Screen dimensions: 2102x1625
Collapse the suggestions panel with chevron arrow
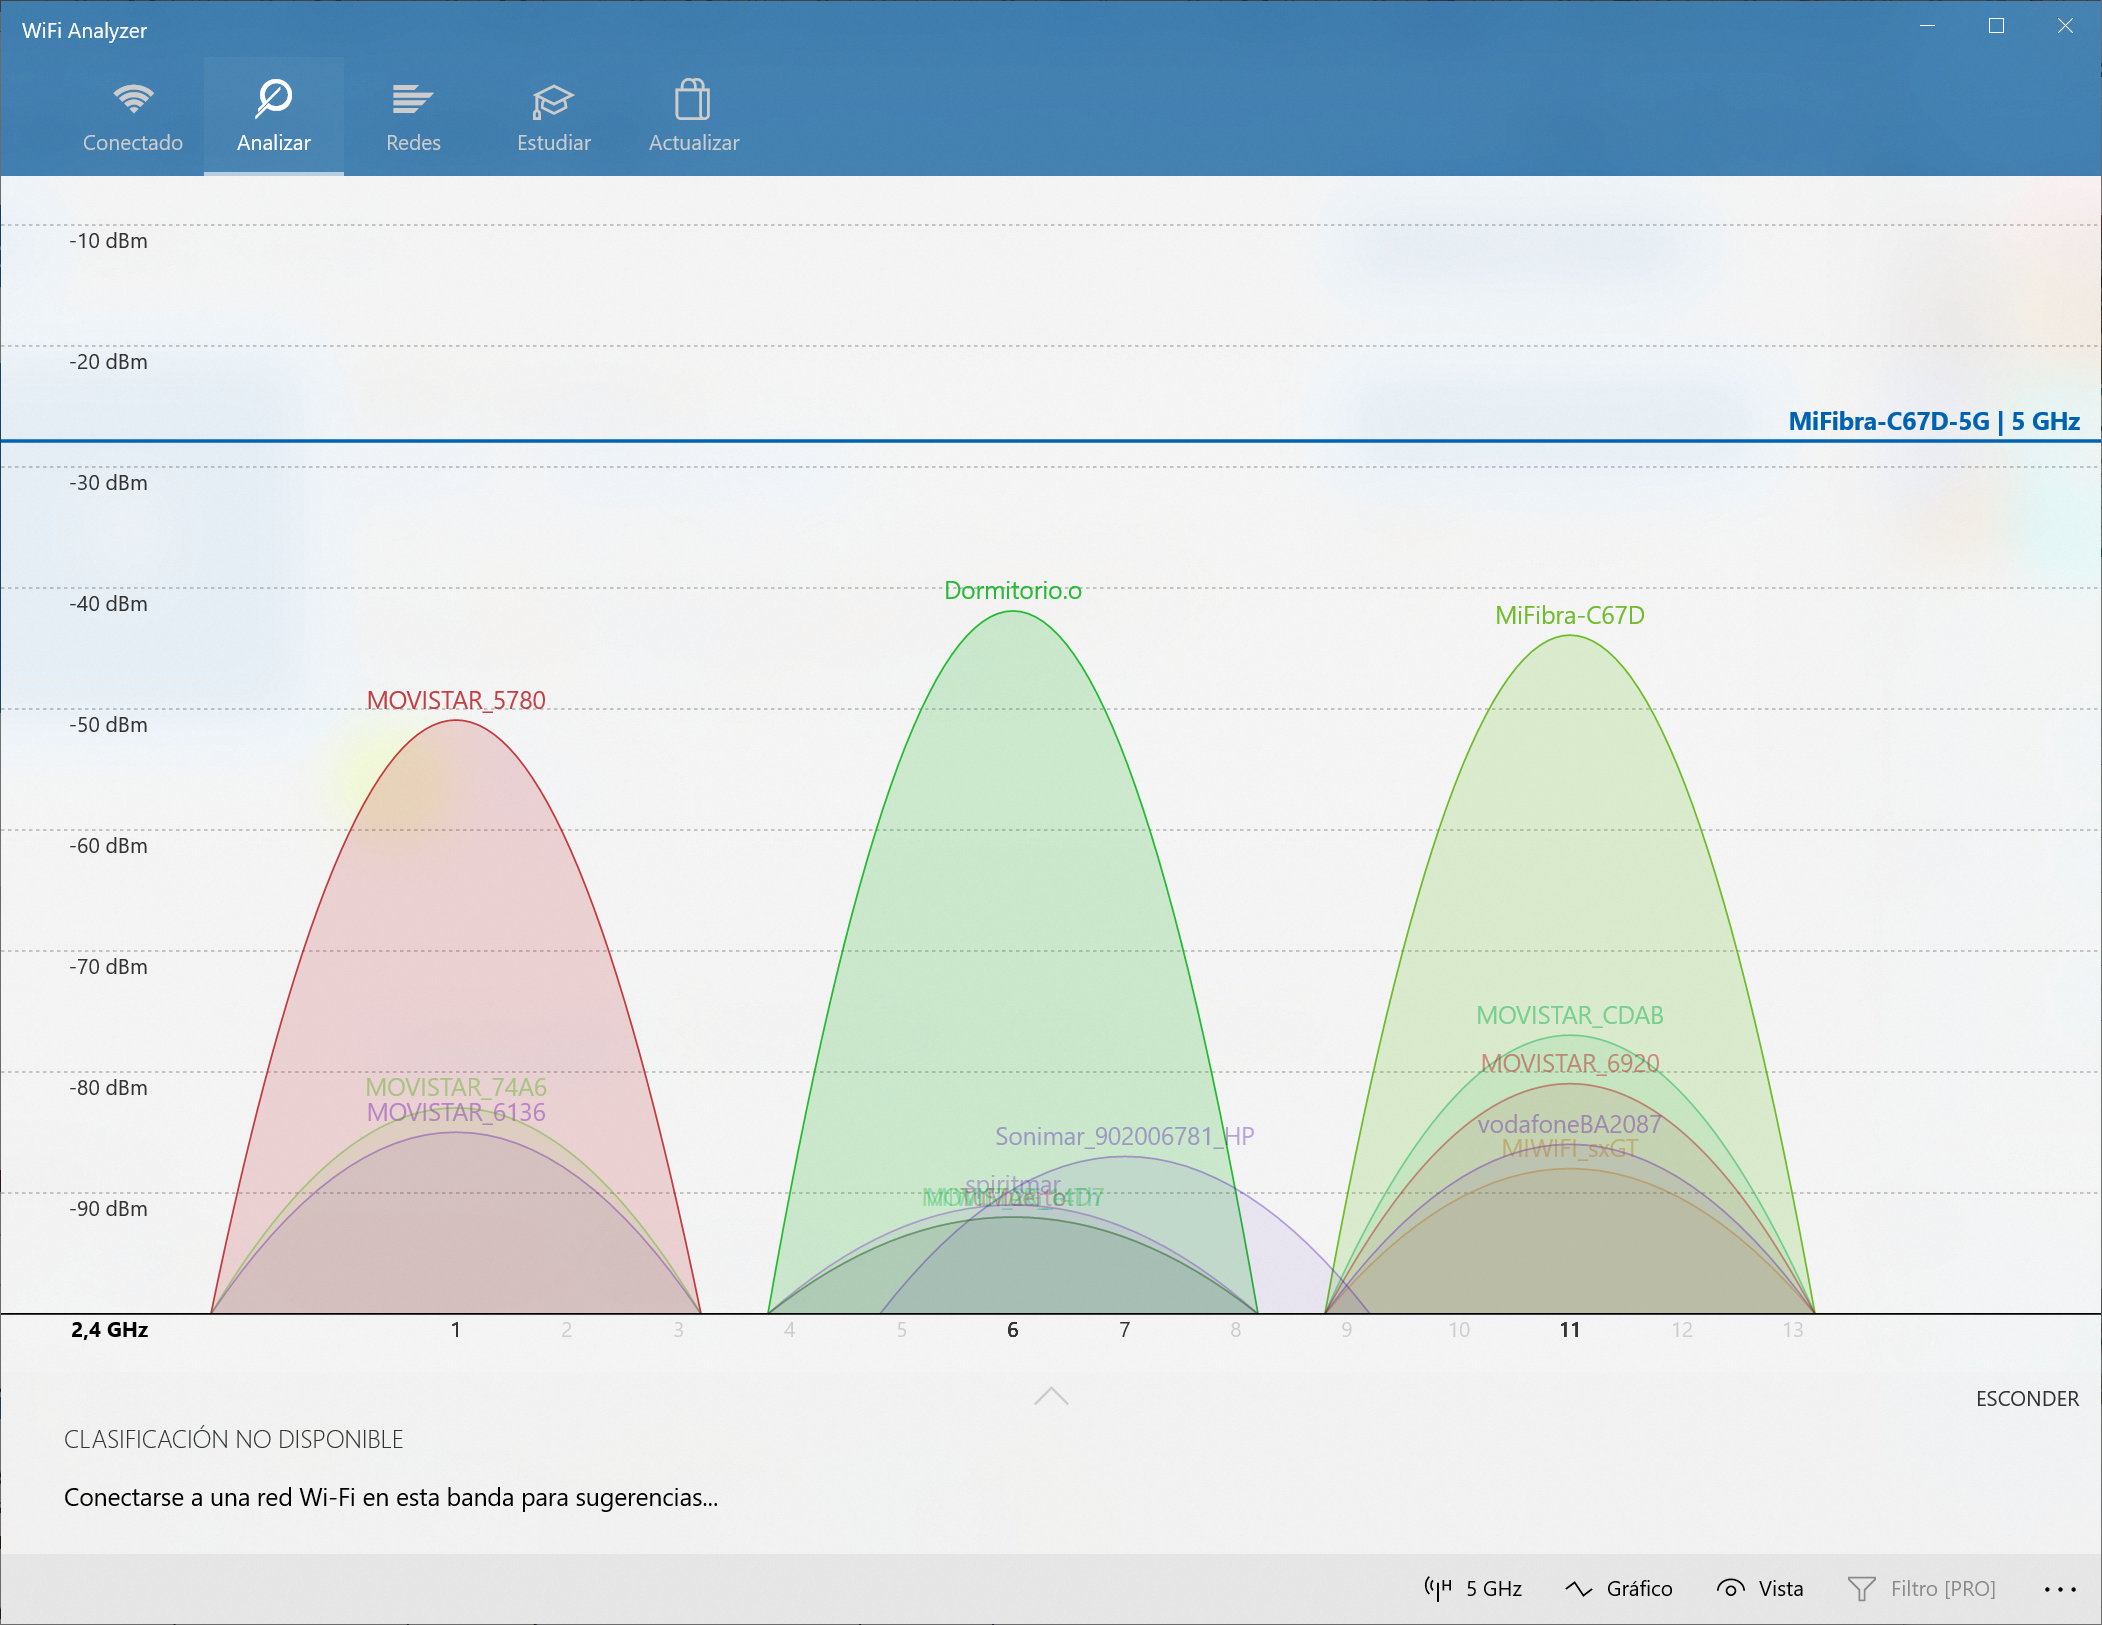pos(1051,1396)
